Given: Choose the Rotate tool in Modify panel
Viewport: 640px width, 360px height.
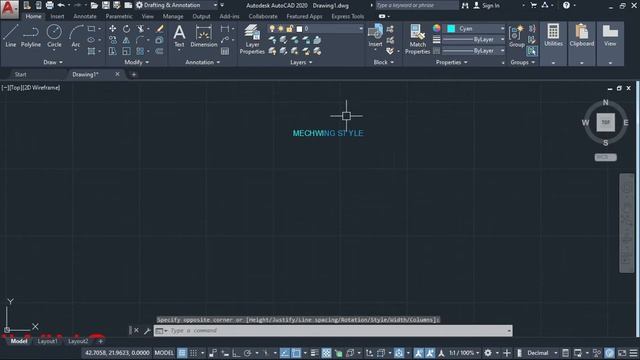Looking at the screenshot, I should (x=127, y=29).
